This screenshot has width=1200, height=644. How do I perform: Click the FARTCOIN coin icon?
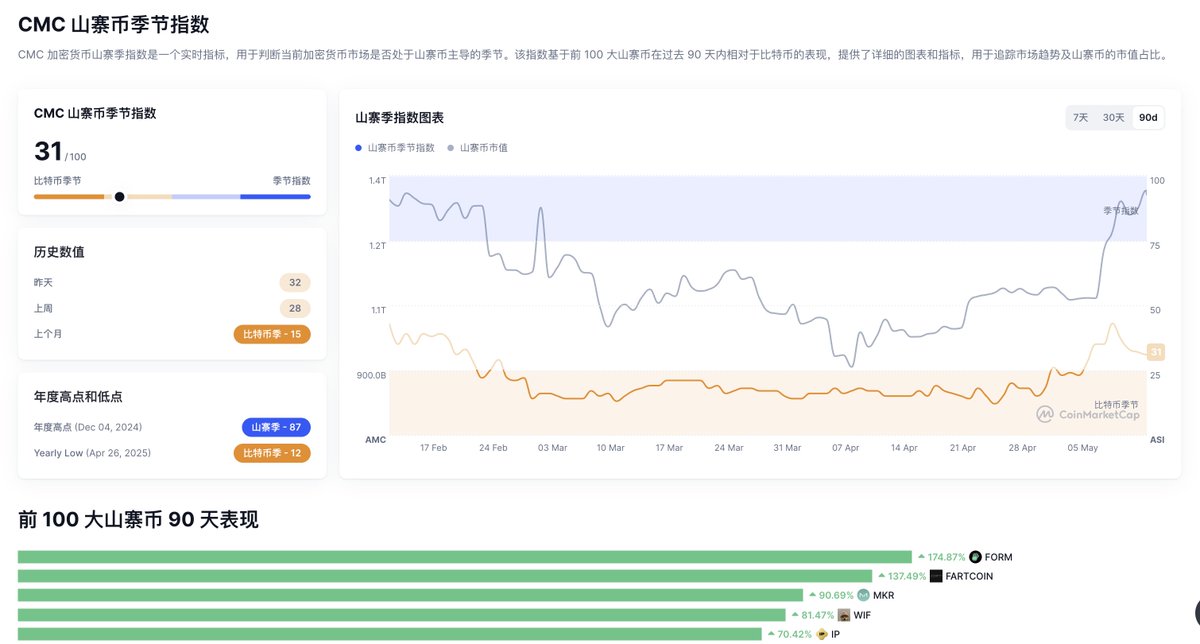(936, 576)
